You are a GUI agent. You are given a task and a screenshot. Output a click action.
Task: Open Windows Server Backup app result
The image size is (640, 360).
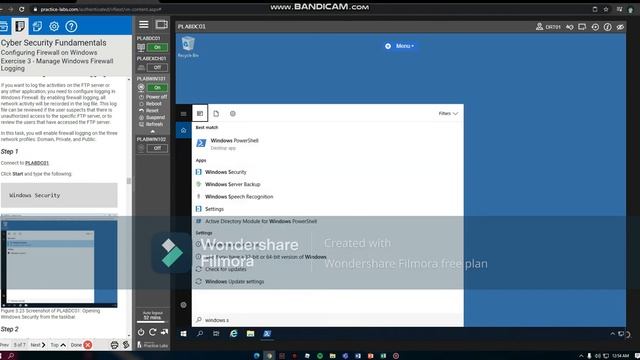tap(328, 184)
